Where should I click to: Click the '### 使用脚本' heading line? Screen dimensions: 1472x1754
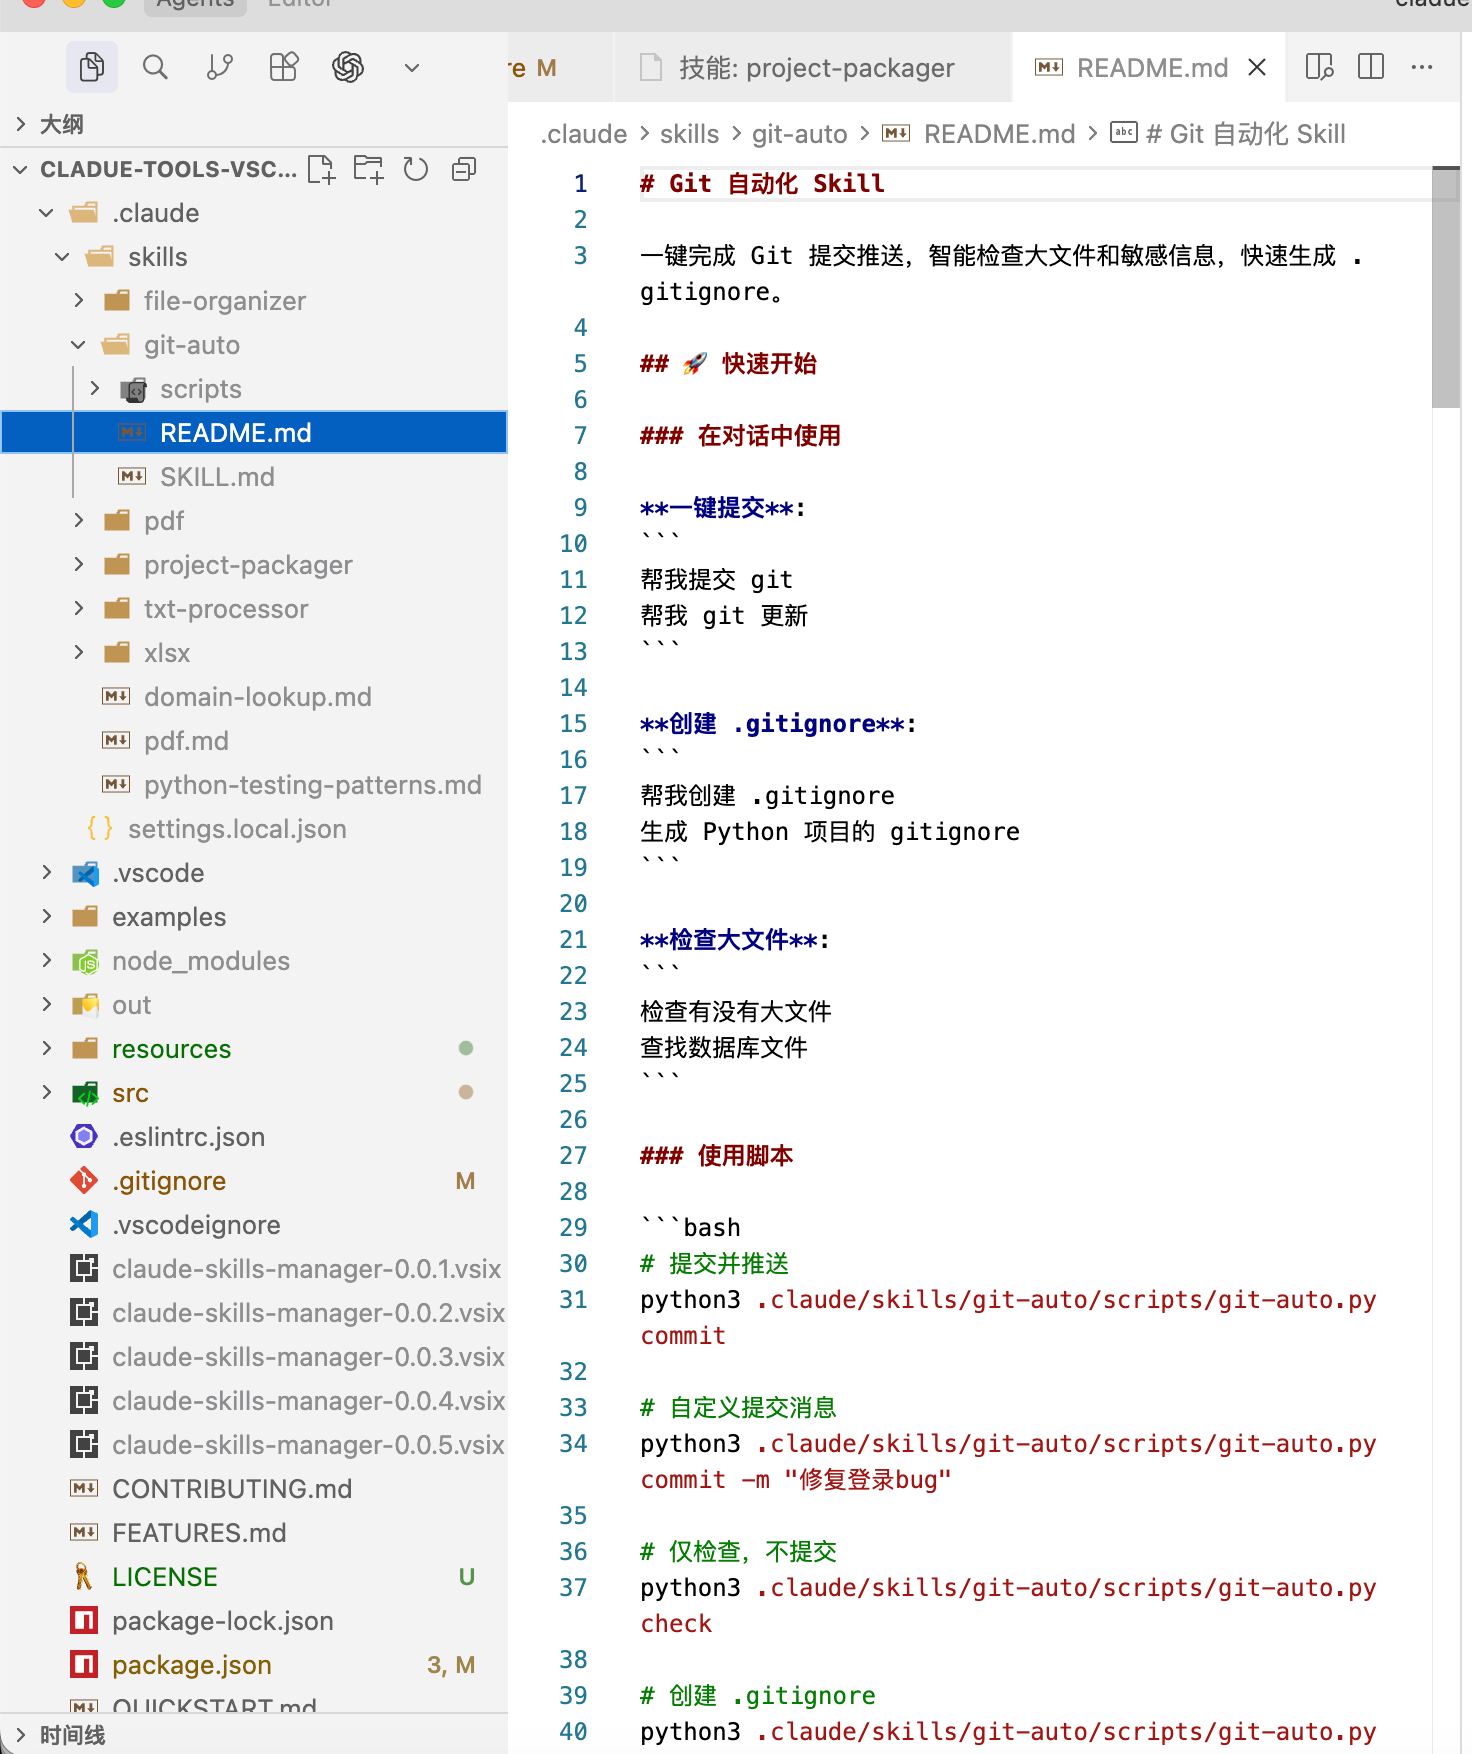(716, 1155)
